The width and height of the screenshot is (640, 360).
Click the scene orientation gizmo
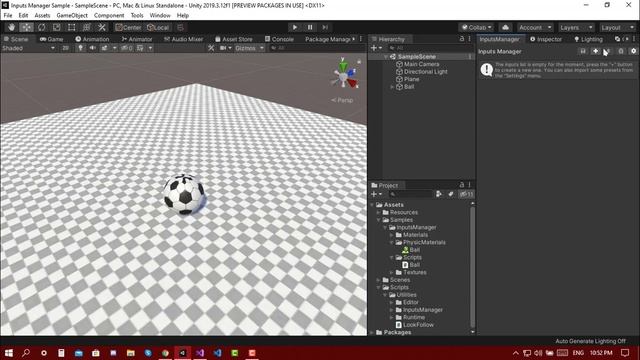click(345, 75)
